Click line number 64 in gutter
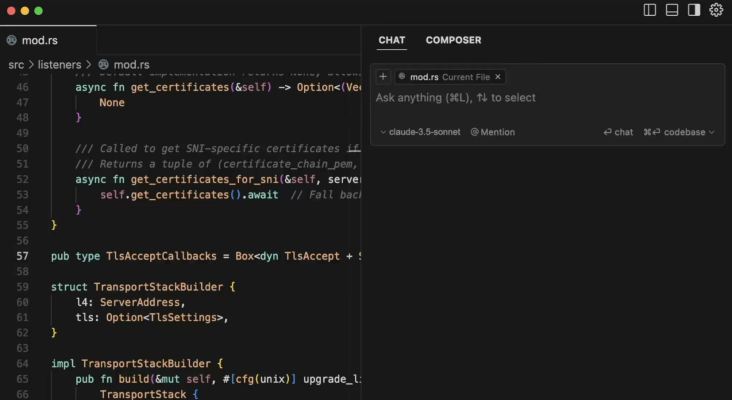732x400 pixels. [x=22, y=364]
